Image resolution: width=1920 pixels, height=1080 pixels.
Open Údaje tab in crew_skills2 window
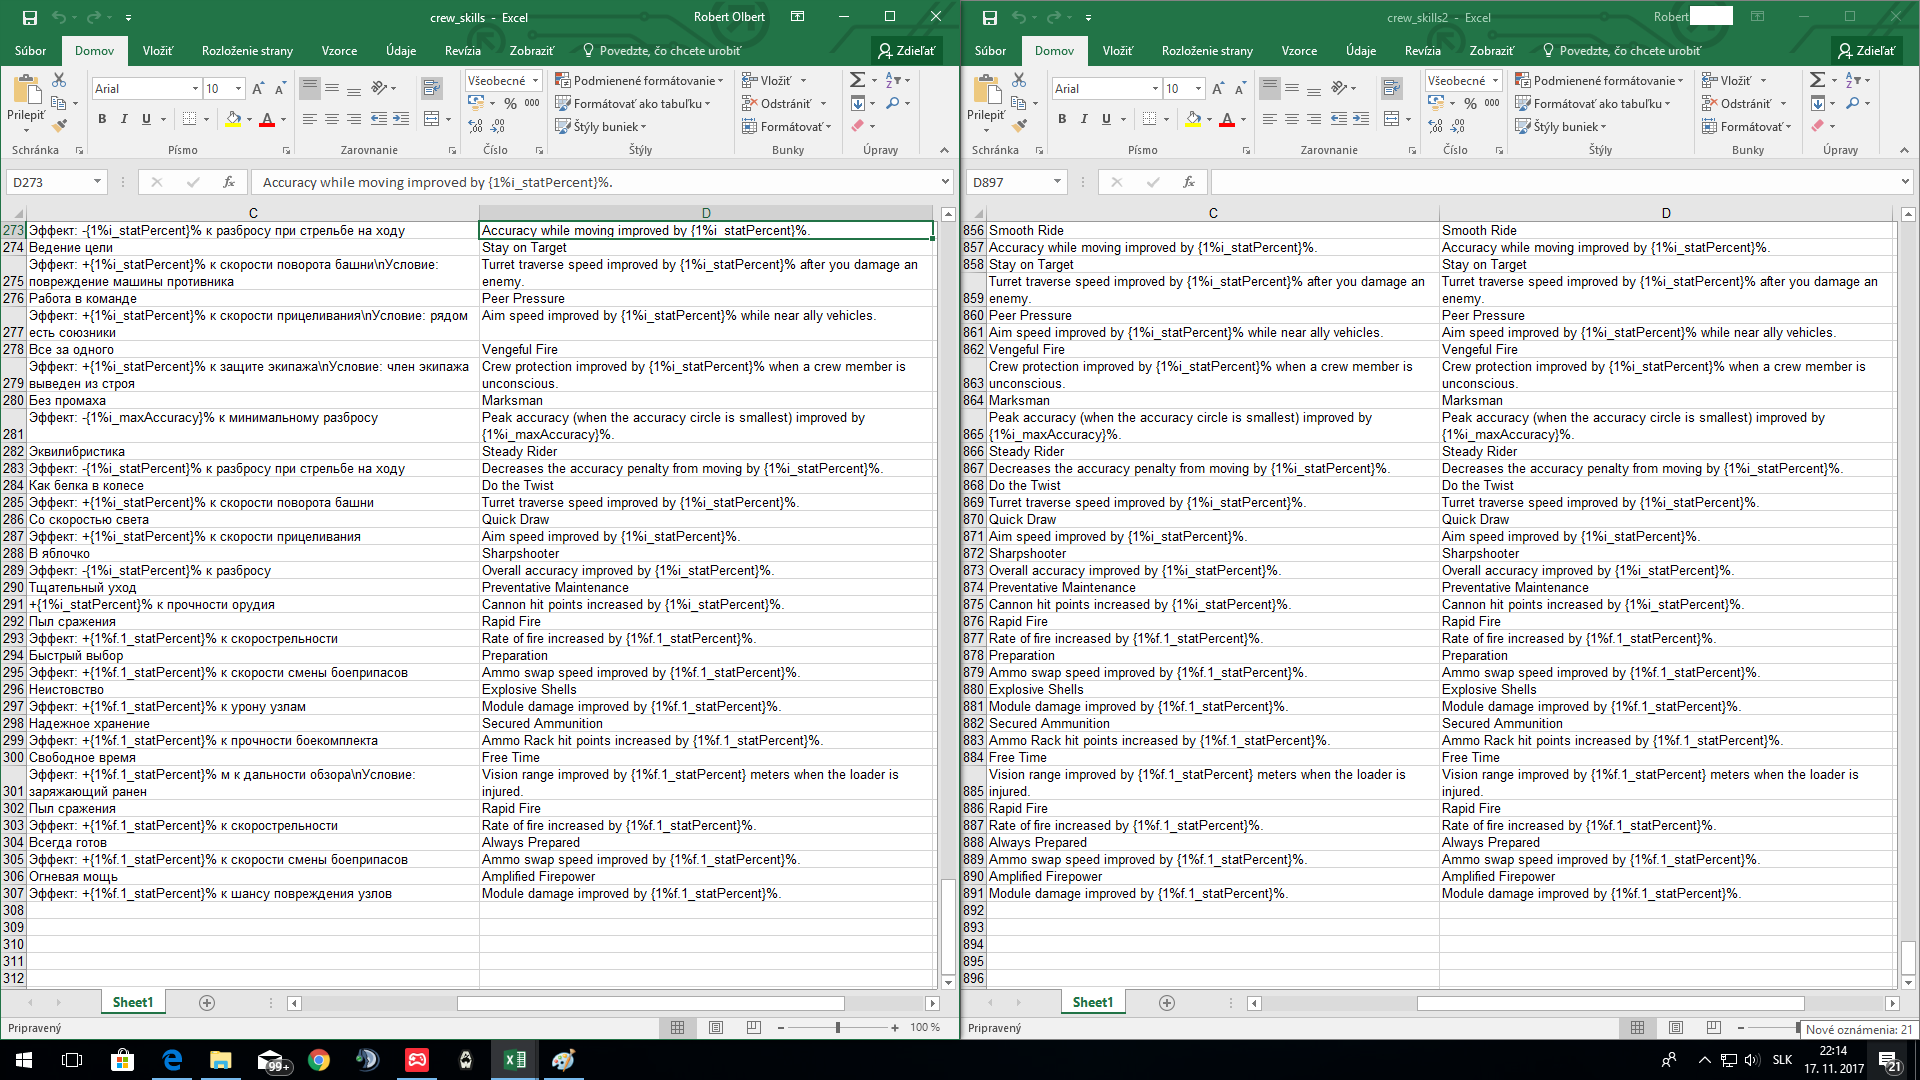[1360, 51]
